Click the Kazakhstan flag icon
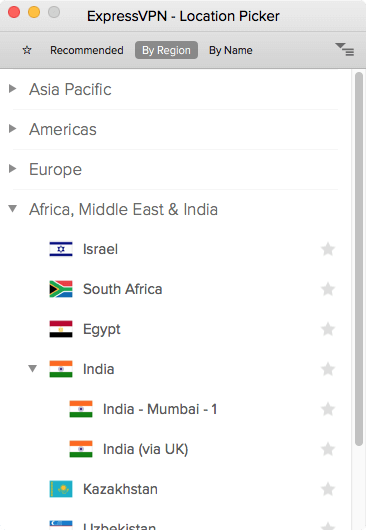 61,489
